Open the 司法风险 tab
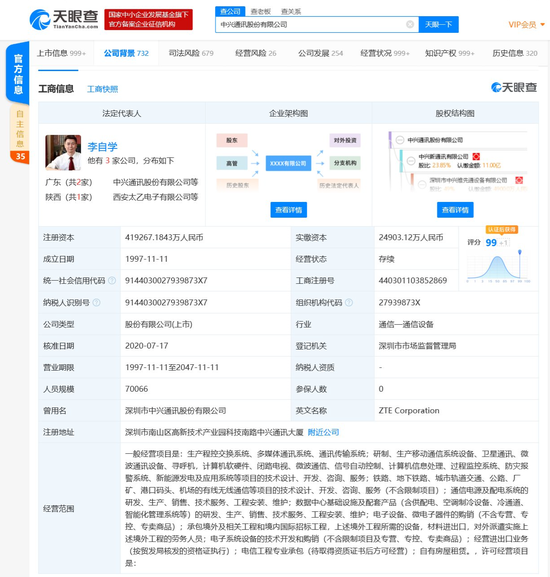This screenshot has width=550, height=577. (x=191, y=53)
